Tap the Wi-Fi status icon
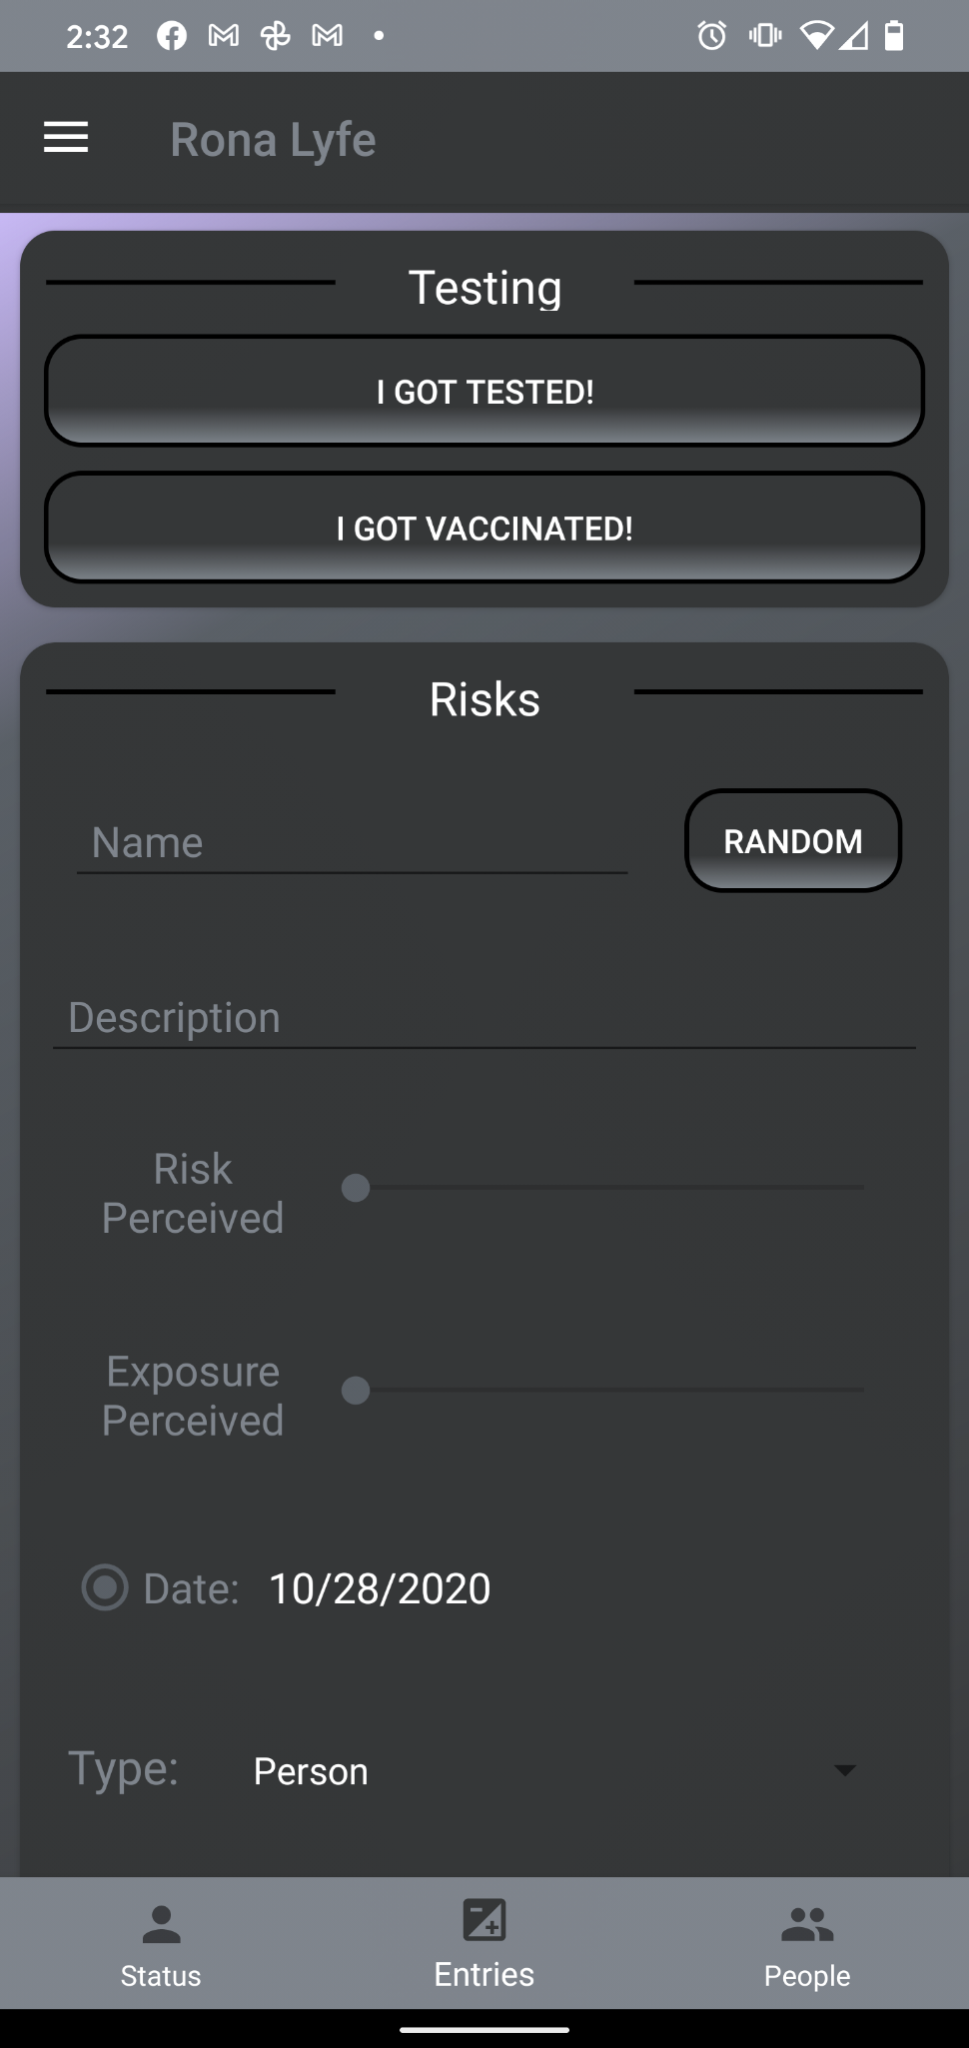969x2048 pixels. click(817, 35)
